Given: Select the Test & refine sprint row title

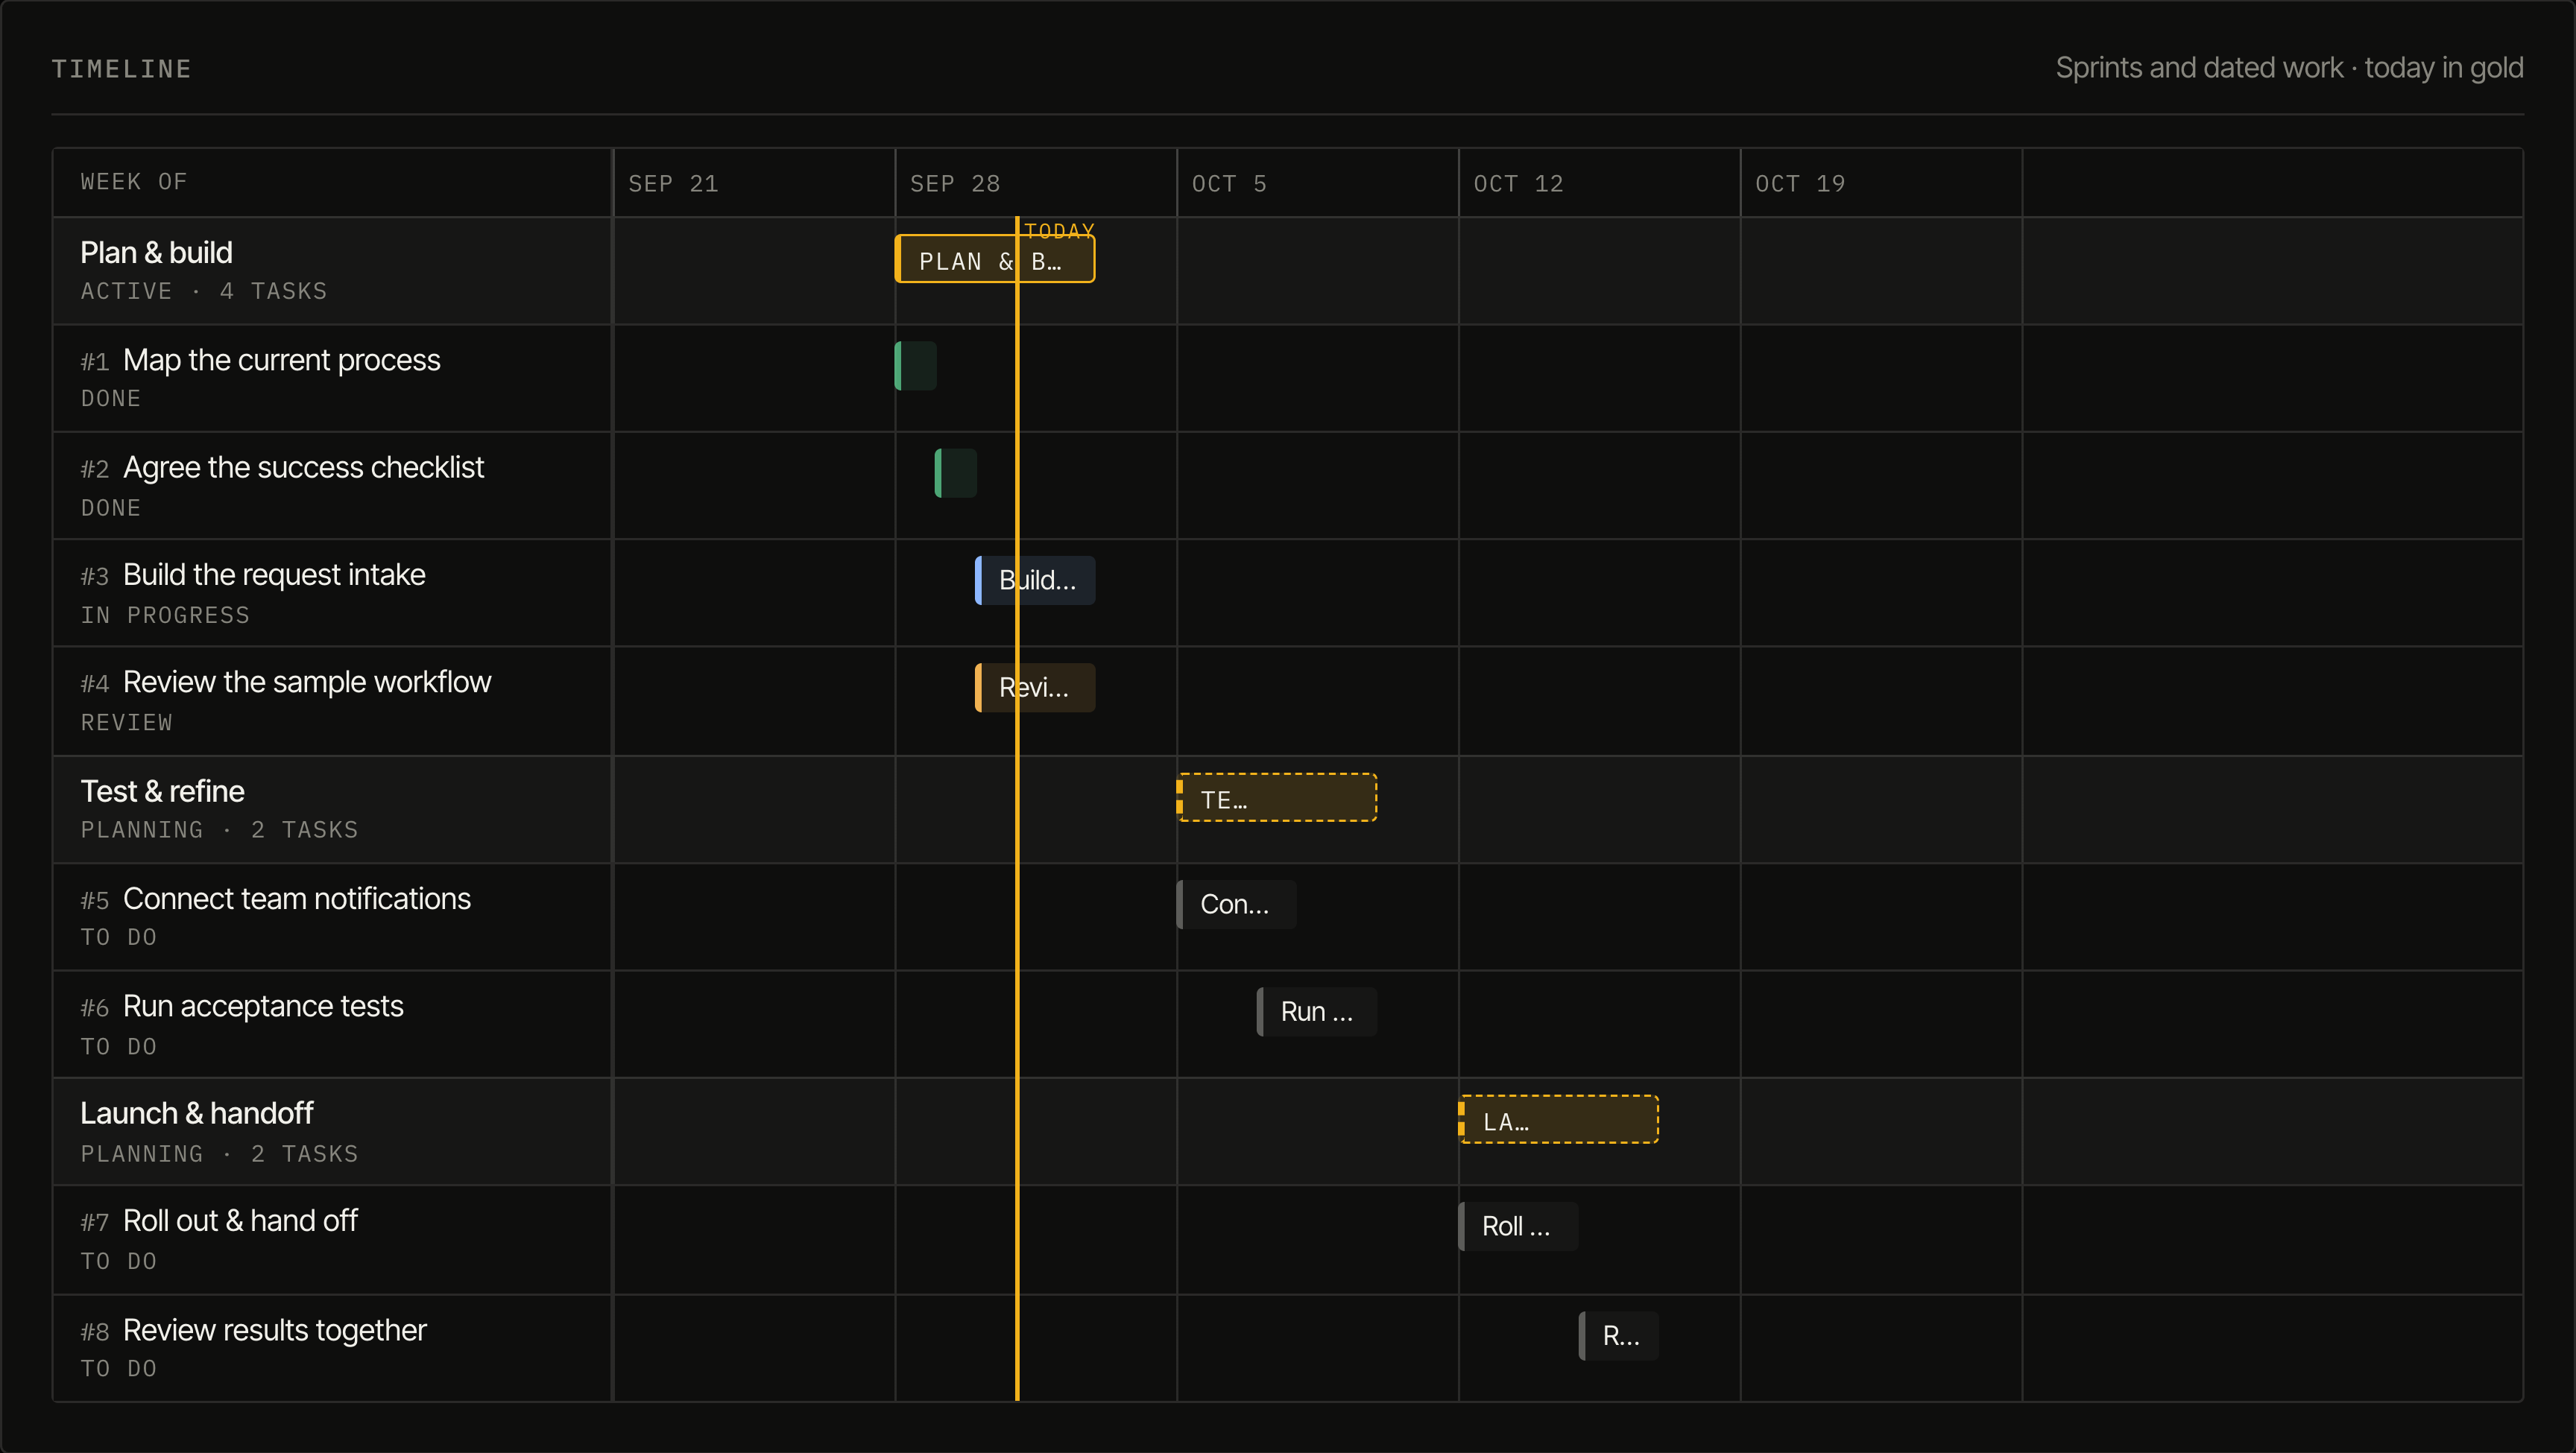Looking at the screenshot, I should pos(162,792).
